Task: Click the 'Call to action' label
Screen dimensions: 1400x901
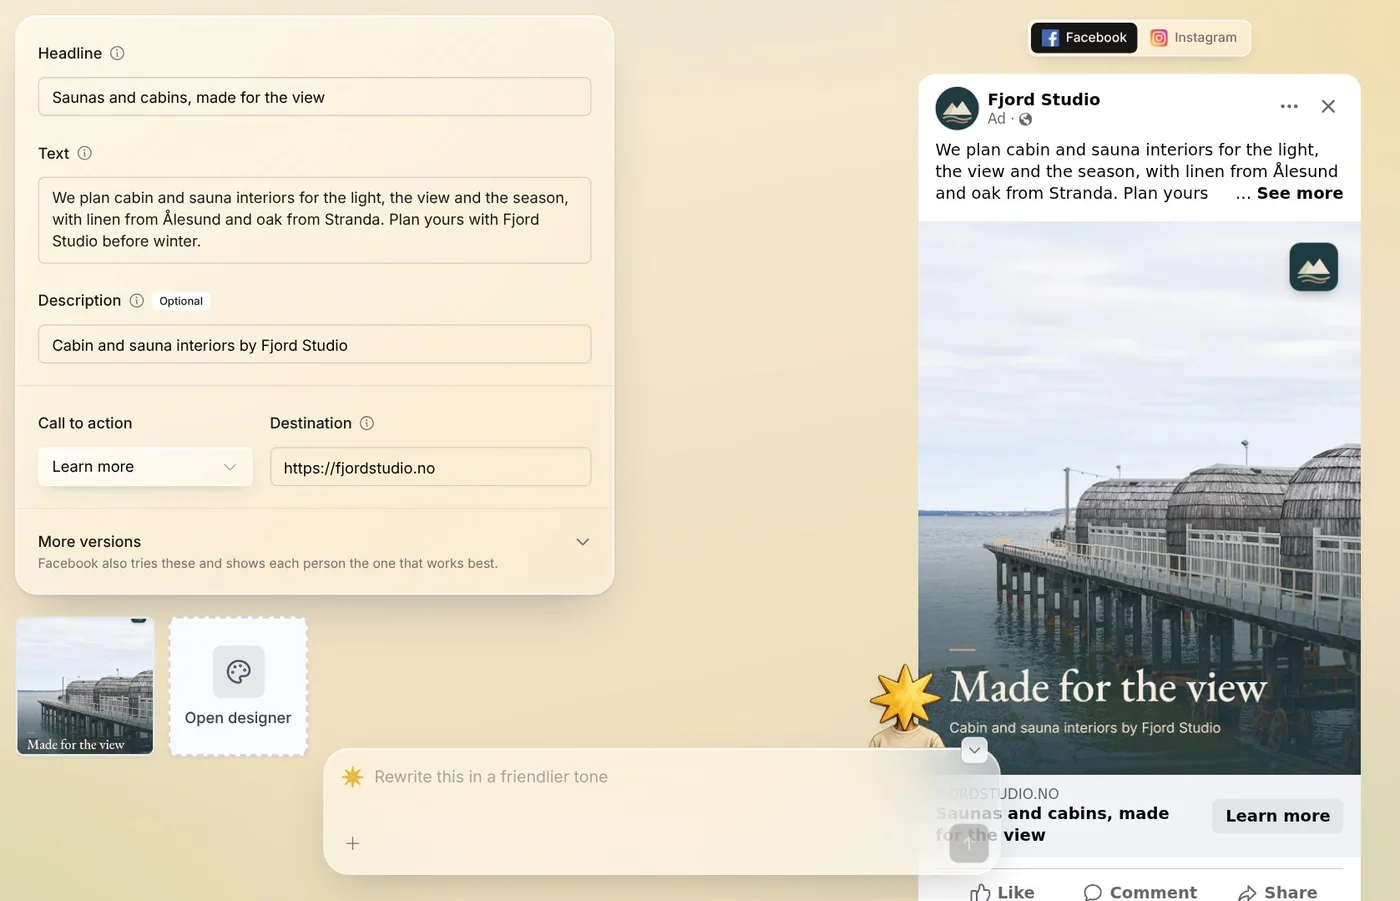Action: tap(85, 423)
